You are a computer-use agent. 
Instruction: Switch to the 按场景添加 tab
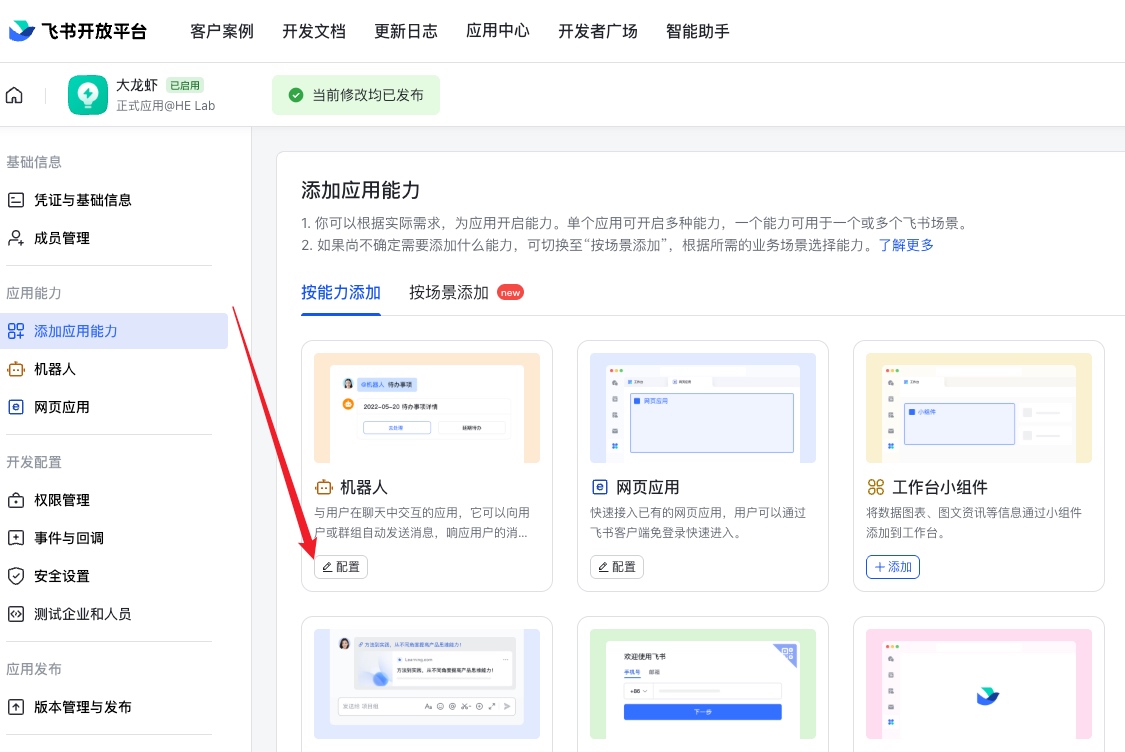point(448,293)
